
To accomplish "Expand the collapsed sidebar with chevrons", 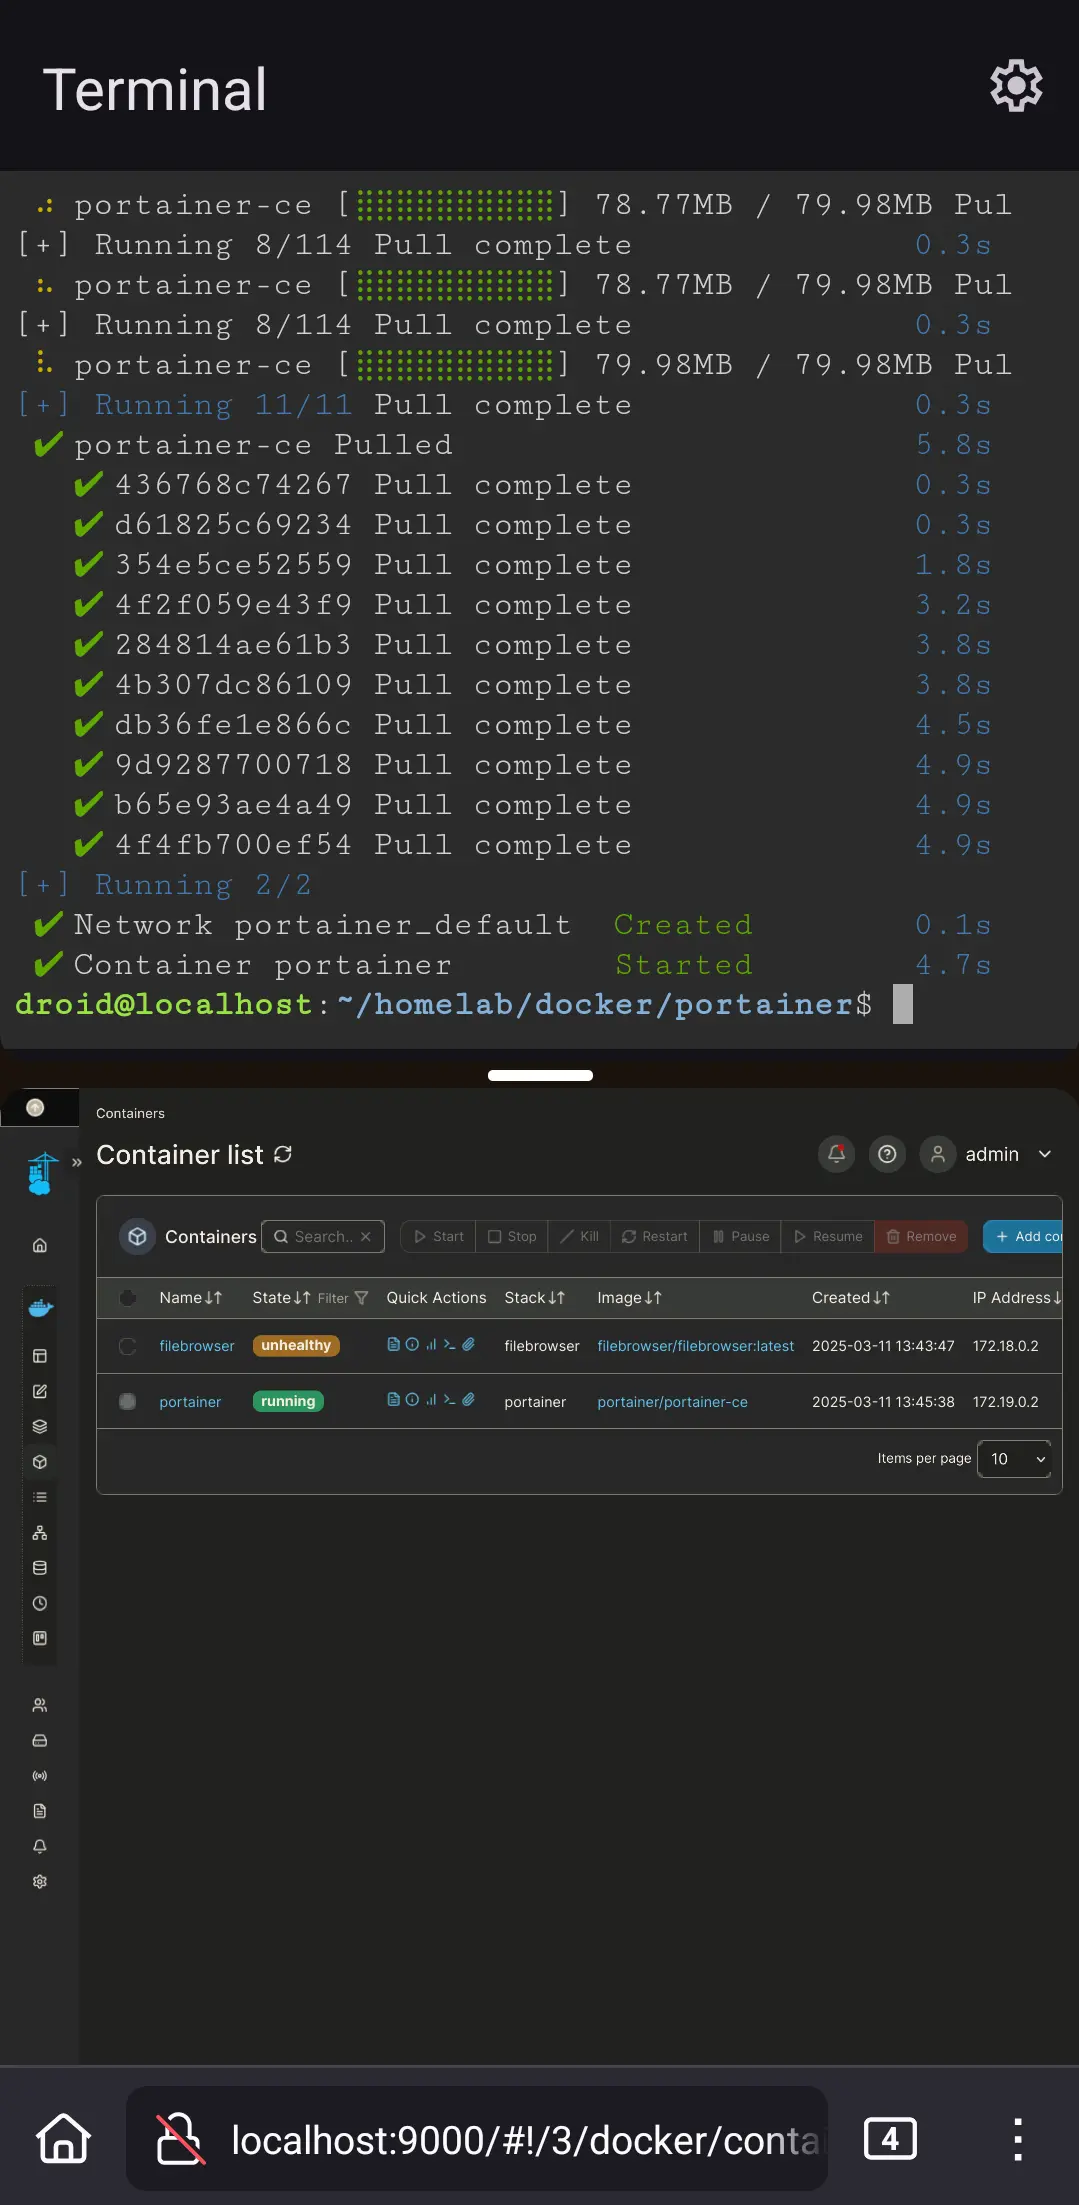I will pos(77,1162).
